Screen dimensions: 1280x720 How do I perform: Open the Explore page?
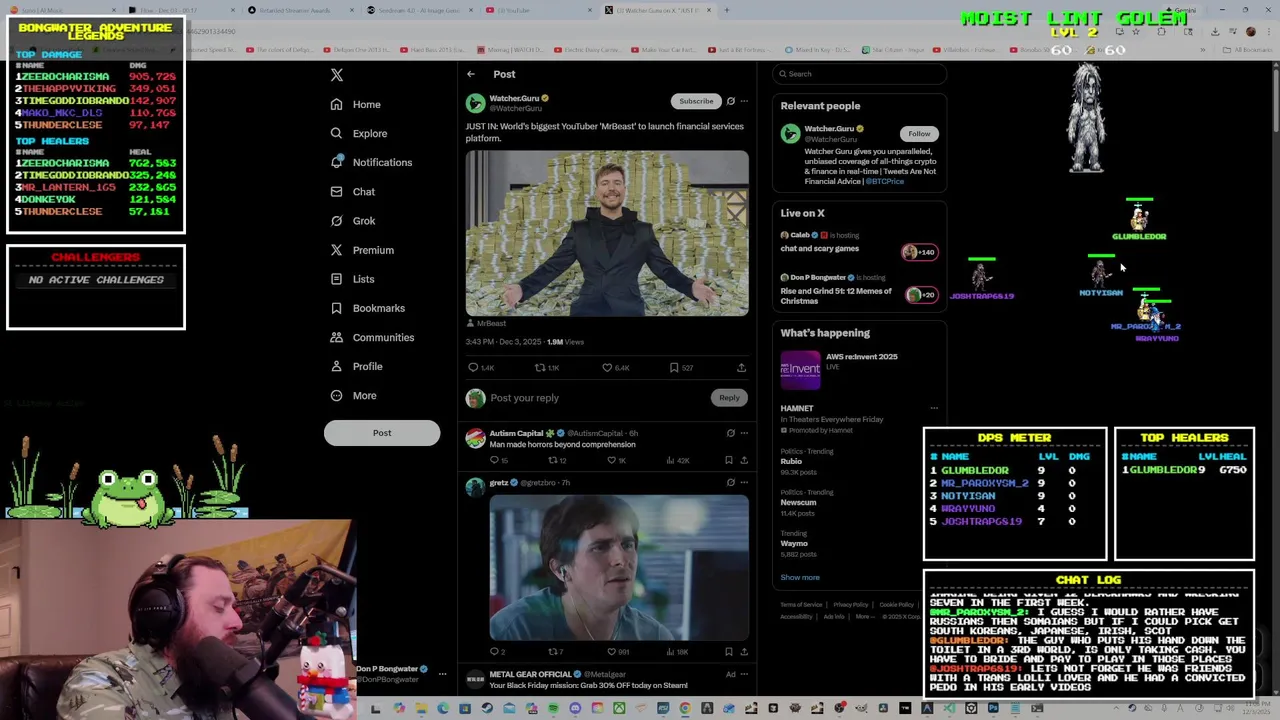pyautogui.click(x=358, y=133)
